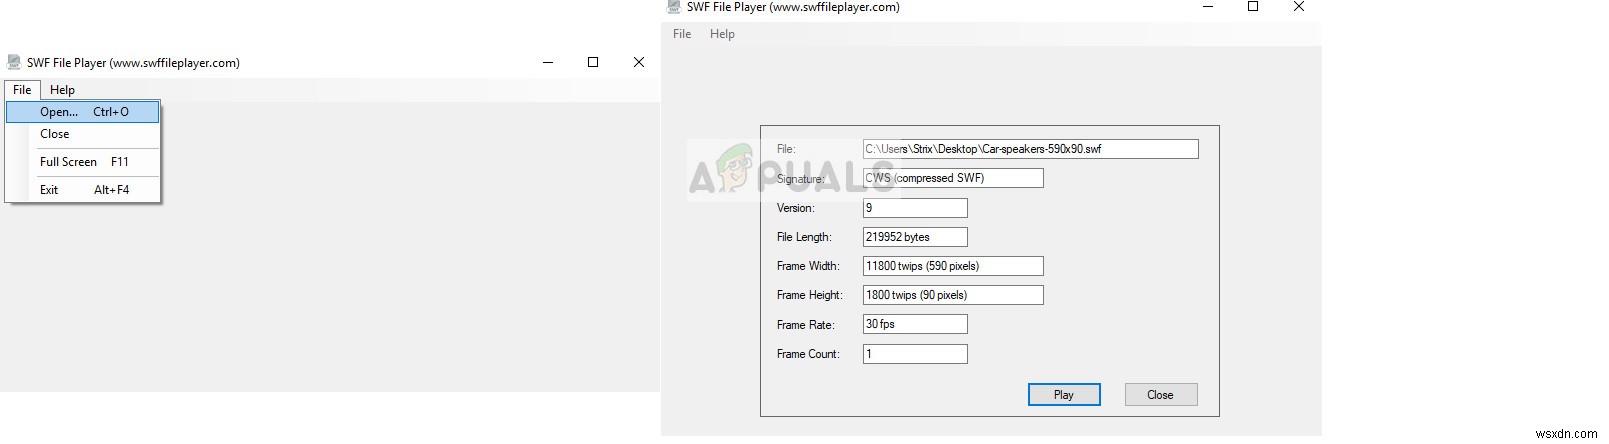The height and width of the screenshot is (444, 1609).
Task: Select Exit in the File menu
Action: pos(49,190)
